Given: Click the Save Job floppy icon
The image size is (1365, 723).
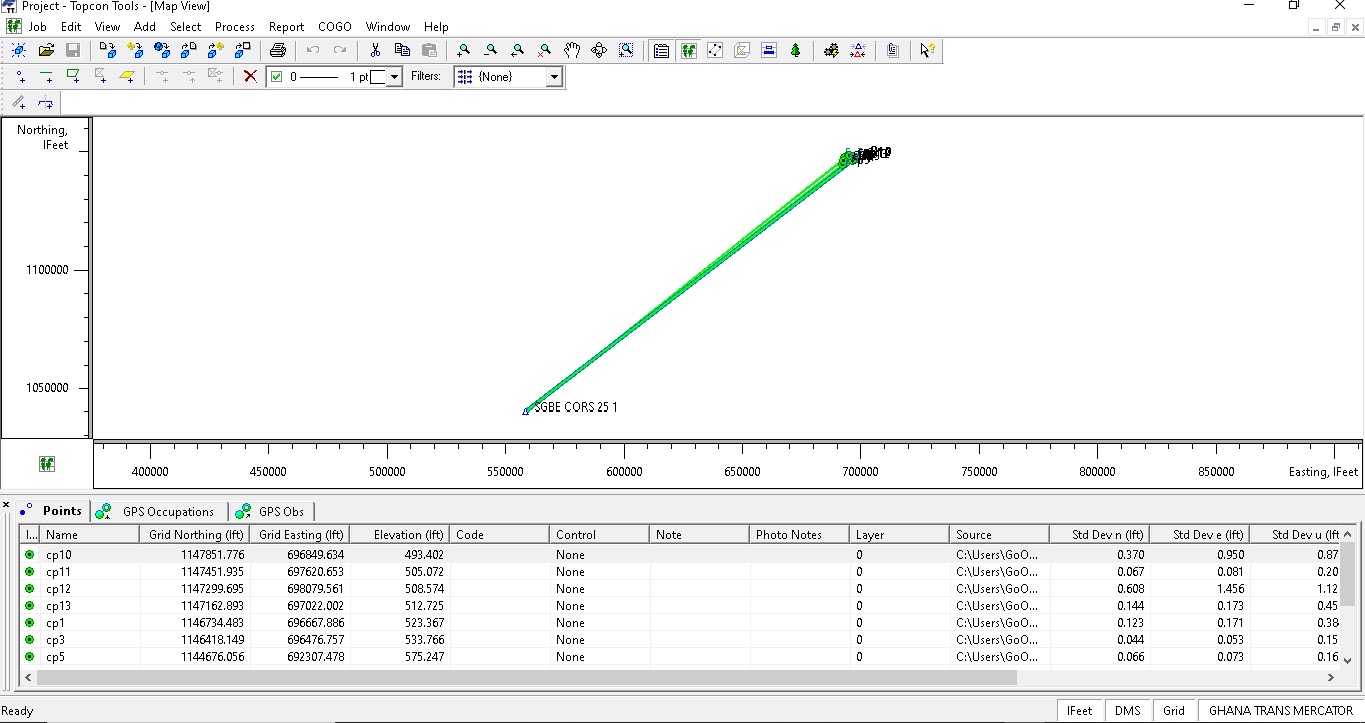Looking at the screenshot, I should click(x=73, y=50).
